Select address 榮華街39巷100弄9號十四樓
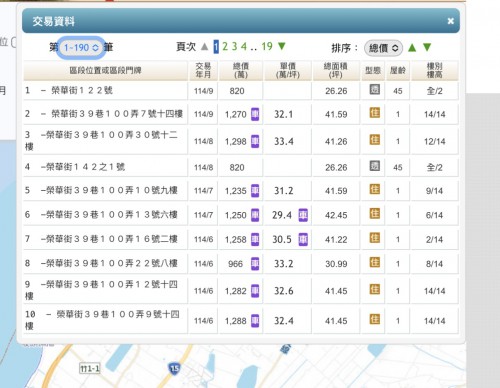 (x=102, y=320)
